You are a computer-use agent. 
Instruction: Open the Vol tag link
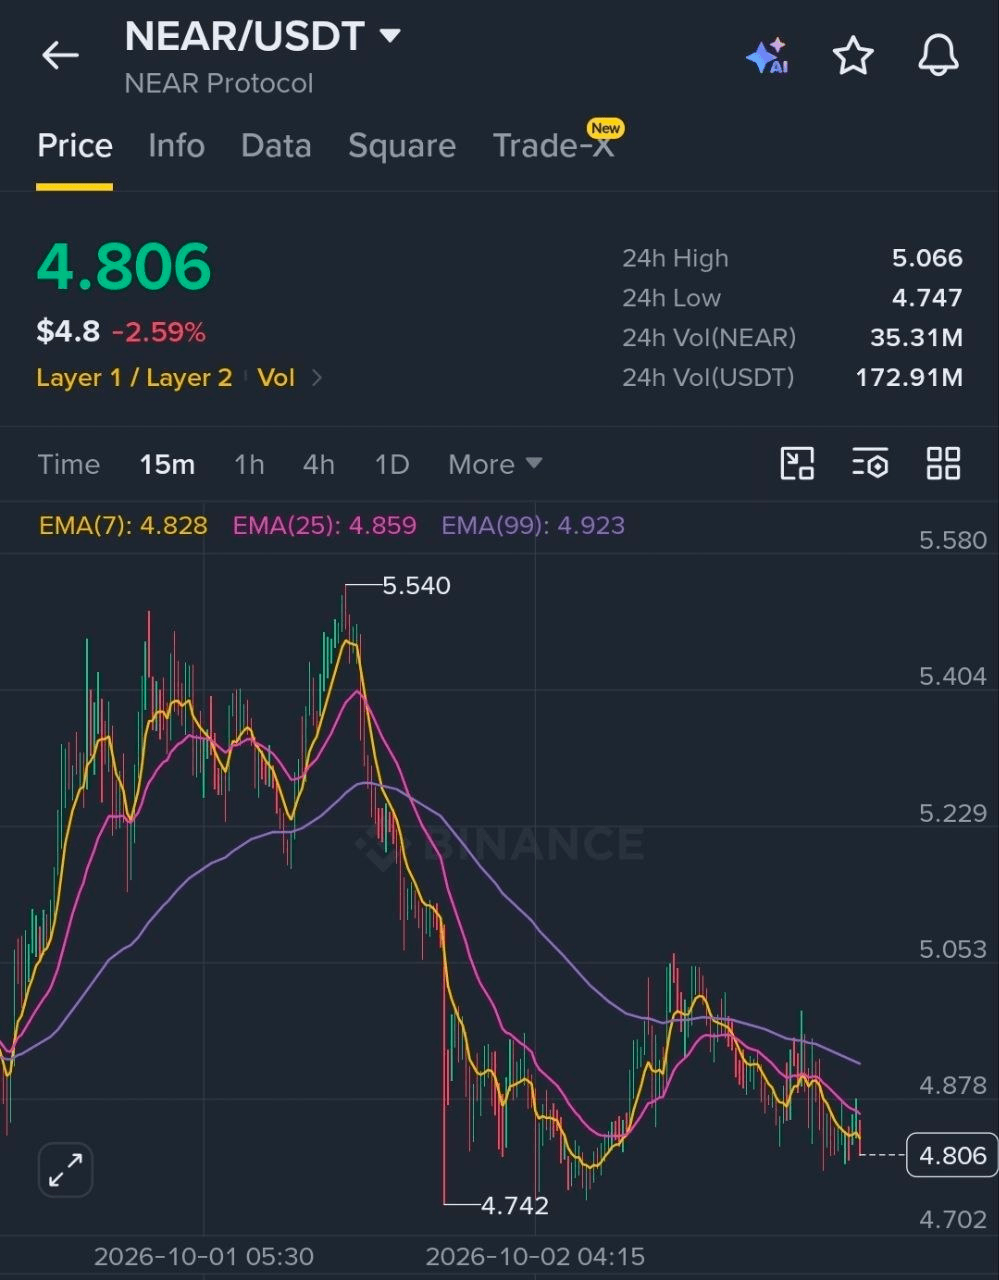pos(276,378)
